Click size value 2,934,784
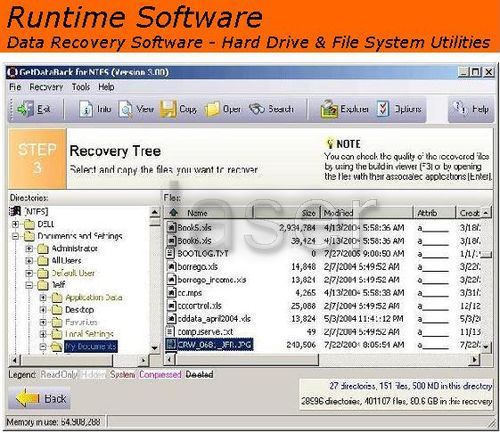The height and width of the screenshot is (433, 500). tap(297, 228)
